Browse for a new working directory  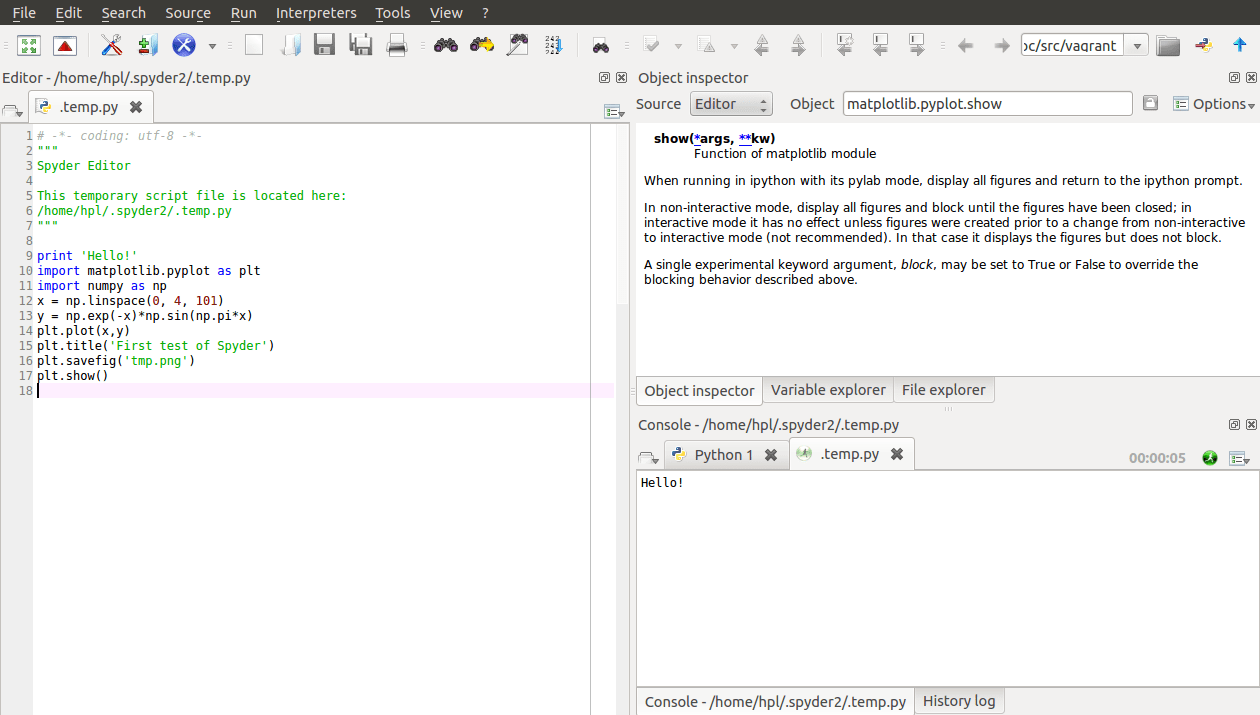[x=1168, y=45]
